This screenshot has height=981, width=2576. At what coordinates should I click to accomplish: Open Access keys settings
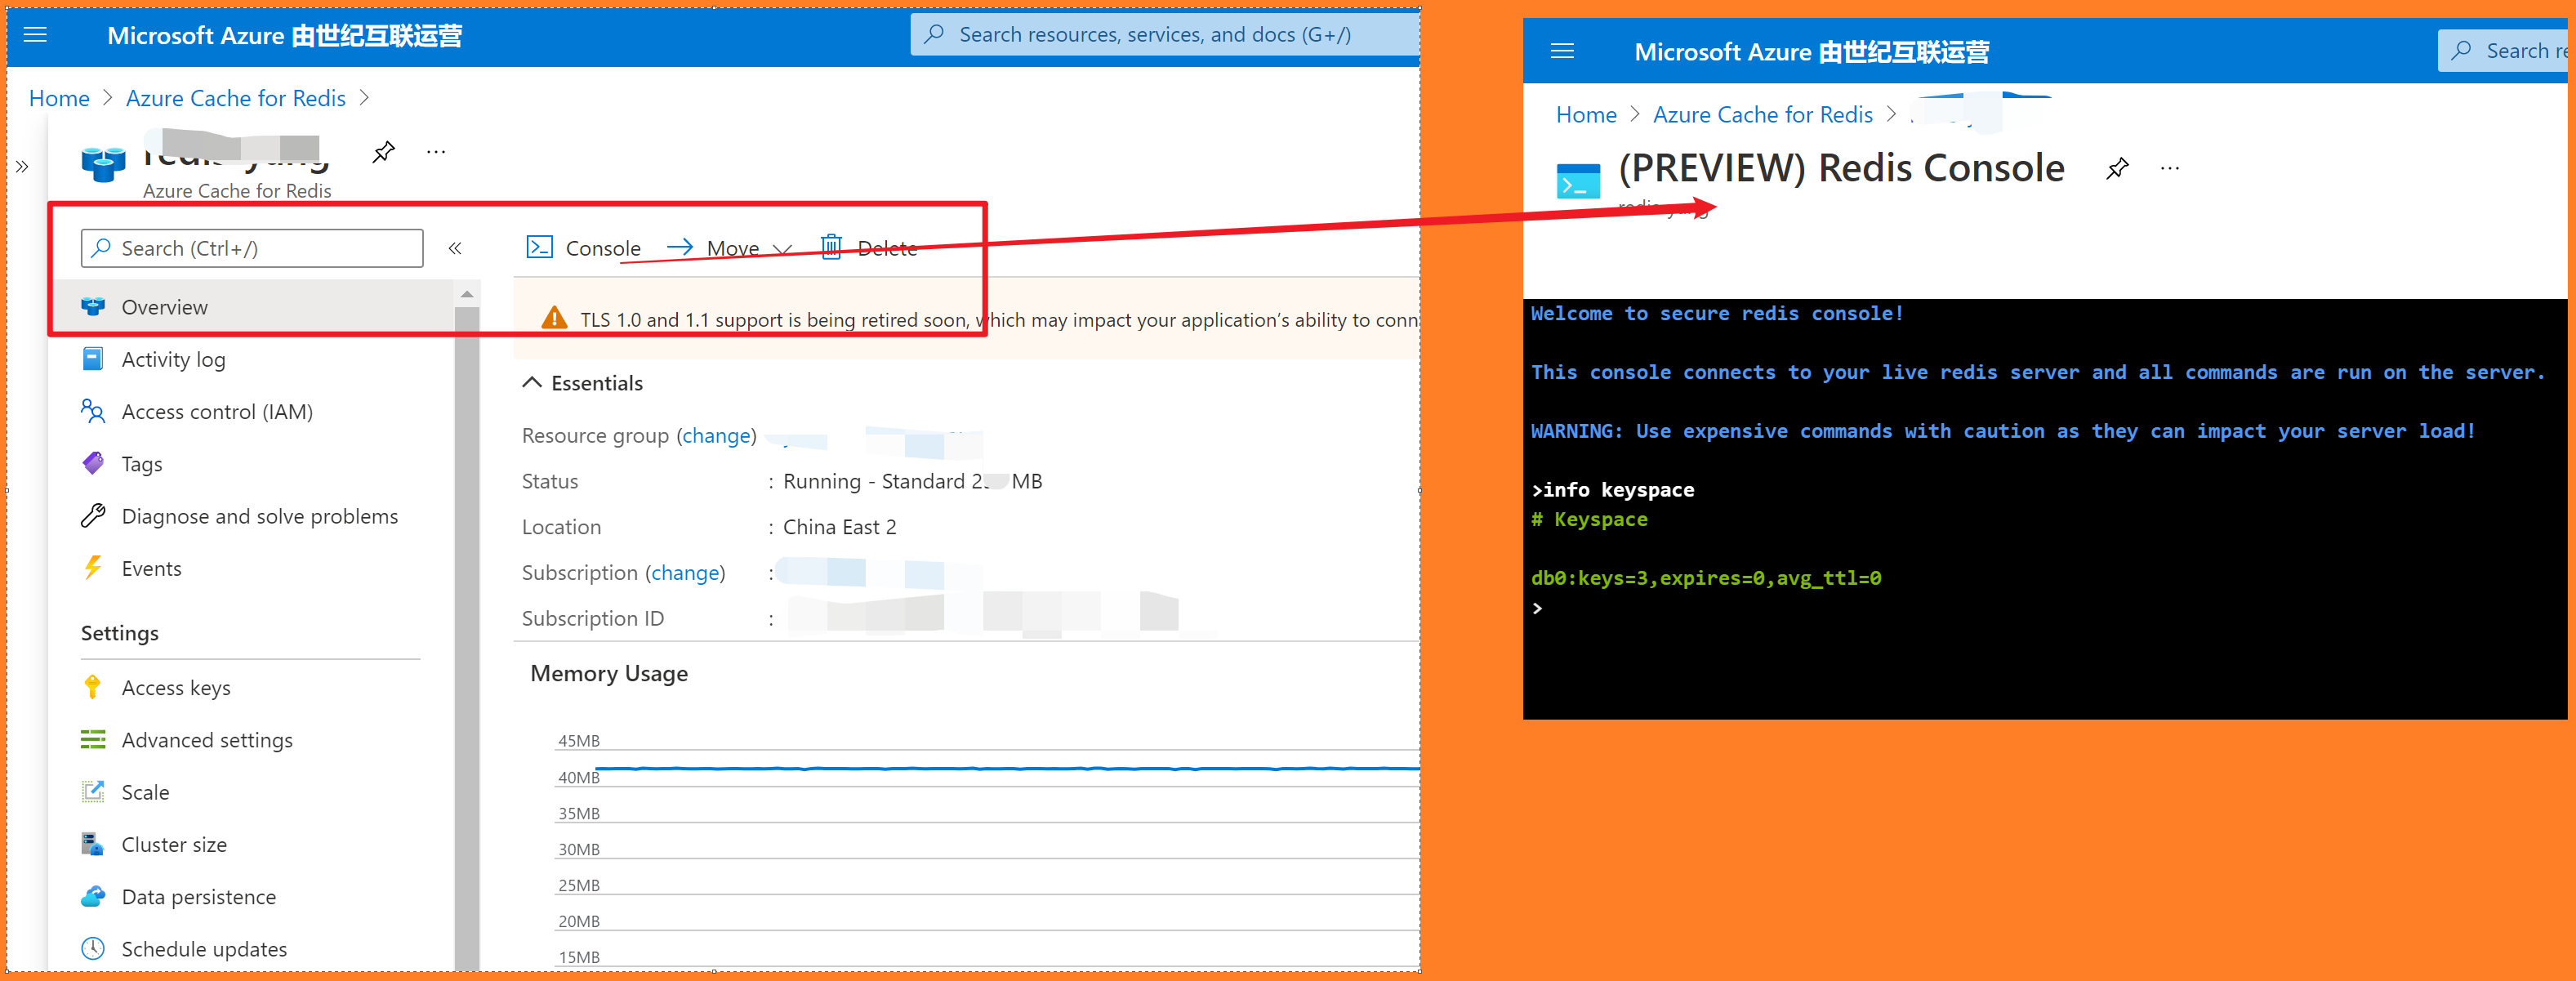coord(176,688)
